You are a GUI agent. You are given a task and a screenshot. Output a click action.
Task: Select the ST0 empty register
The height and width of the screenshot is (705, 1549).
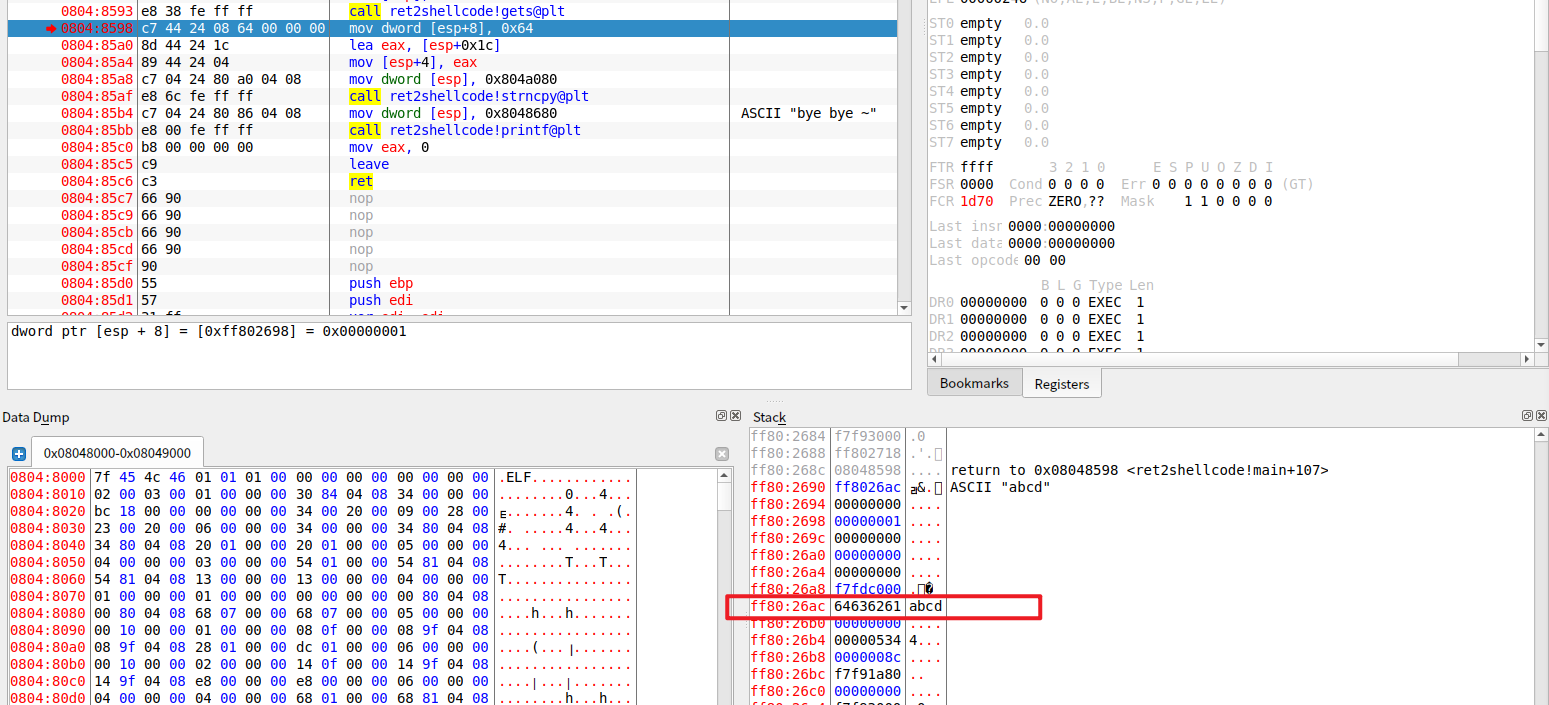(989, 23)
